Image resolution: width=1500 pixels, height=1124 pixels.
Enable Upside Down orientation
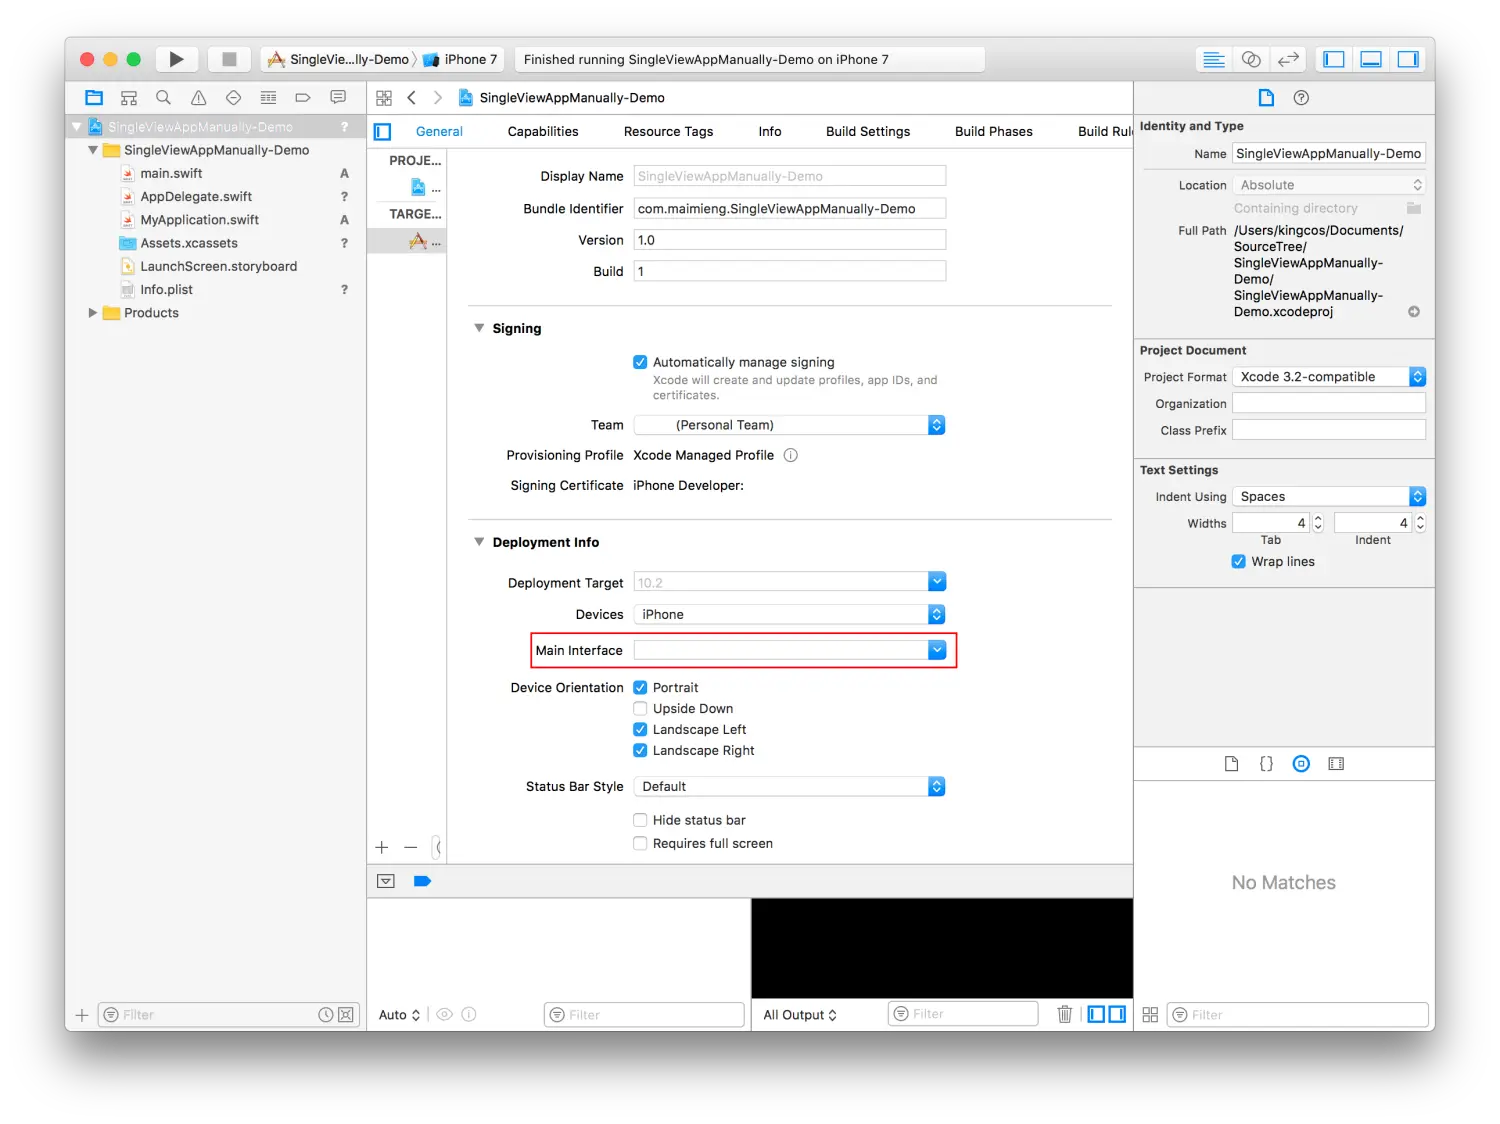coord(640,708)
